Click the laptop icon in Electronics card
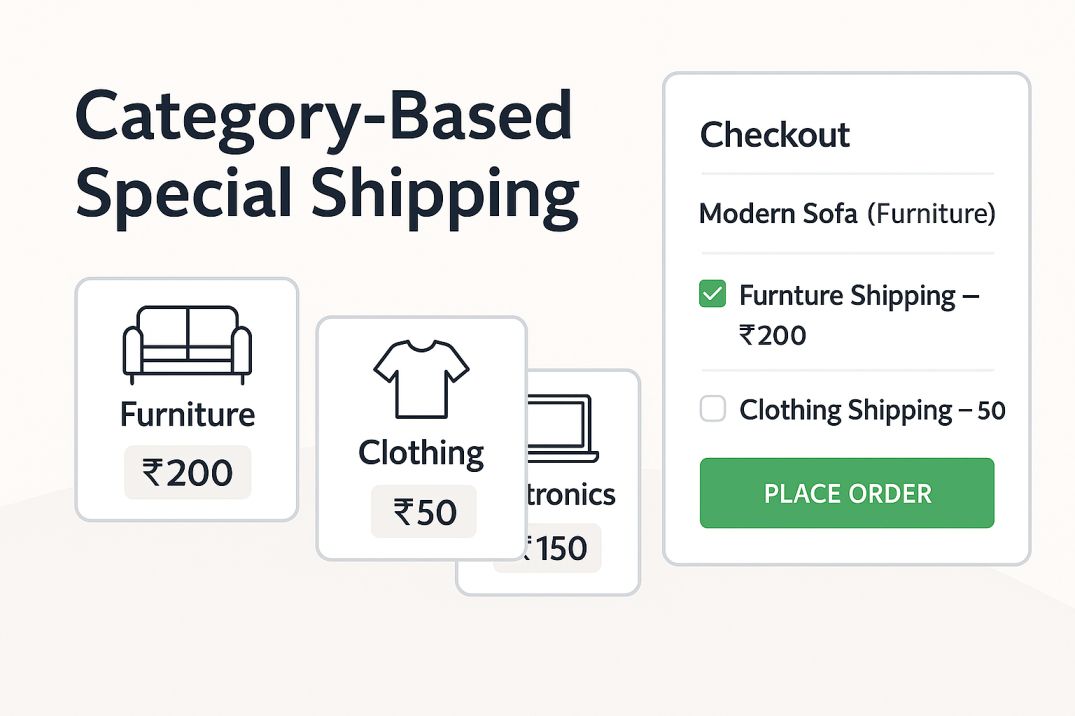Image resolution: width=1075 pixels, height=716 pixels. 562,429
